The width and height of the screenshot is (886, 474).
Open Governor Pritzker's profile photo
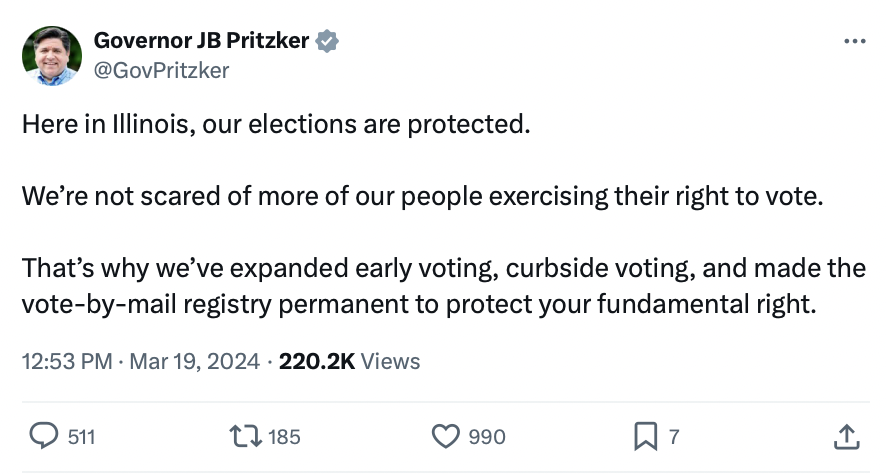click(x=52, y=55)
